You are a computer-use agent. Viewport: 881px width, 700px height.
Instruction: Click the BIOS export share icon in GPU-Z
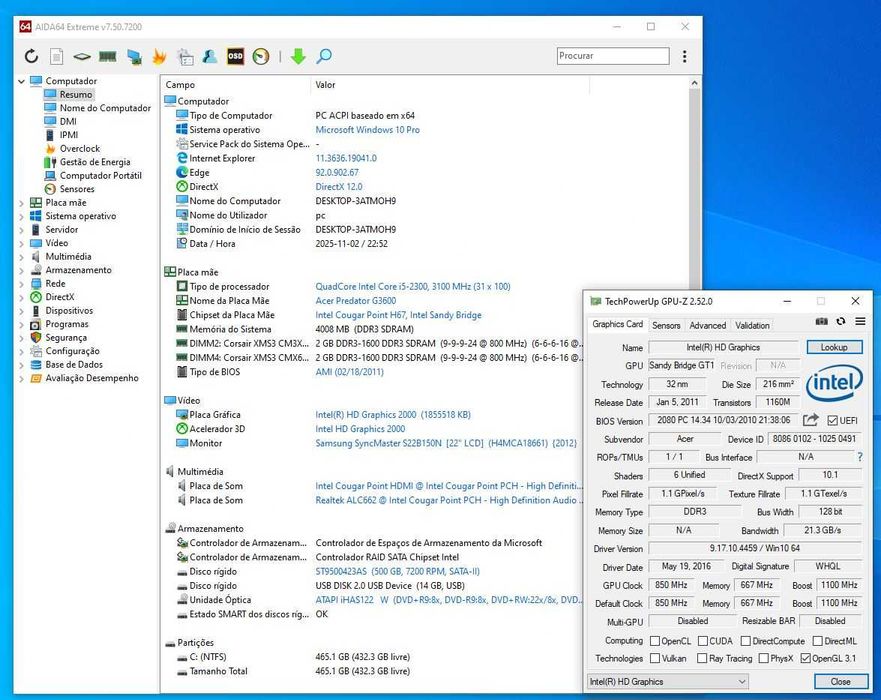[x=810, y=420]
